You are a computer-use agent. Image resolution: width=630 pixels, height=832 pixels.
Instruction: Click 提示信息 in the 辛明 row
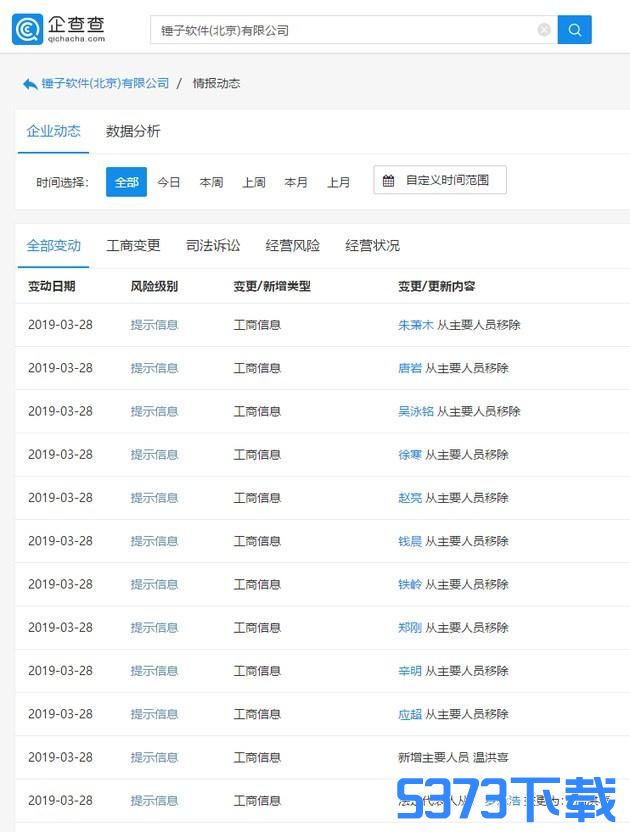(x=154, y=671)
